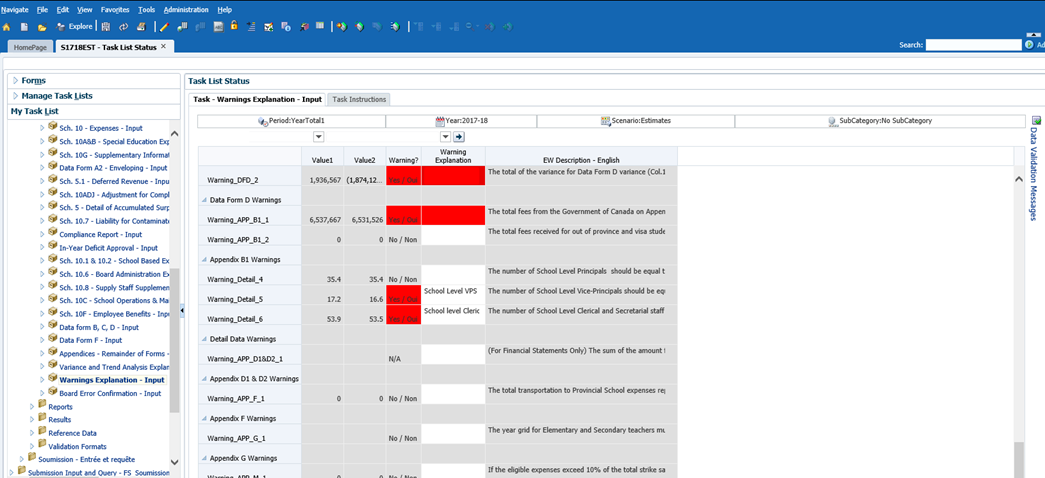Collapse the Data Form D Warnings group
This screenshot has height=478, width=1045.
click(x=203, y=199)
